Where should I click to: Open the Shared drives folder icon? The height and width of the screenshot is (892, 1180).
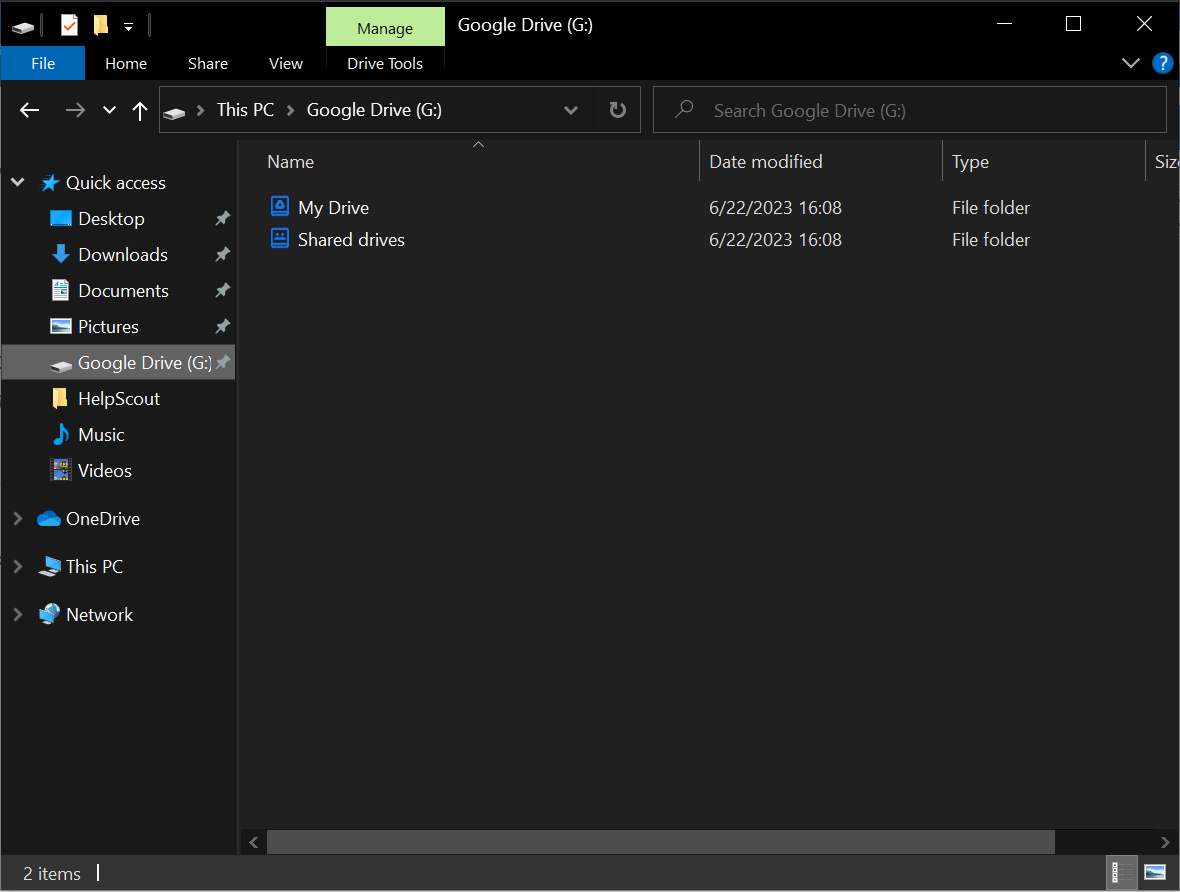280,239
